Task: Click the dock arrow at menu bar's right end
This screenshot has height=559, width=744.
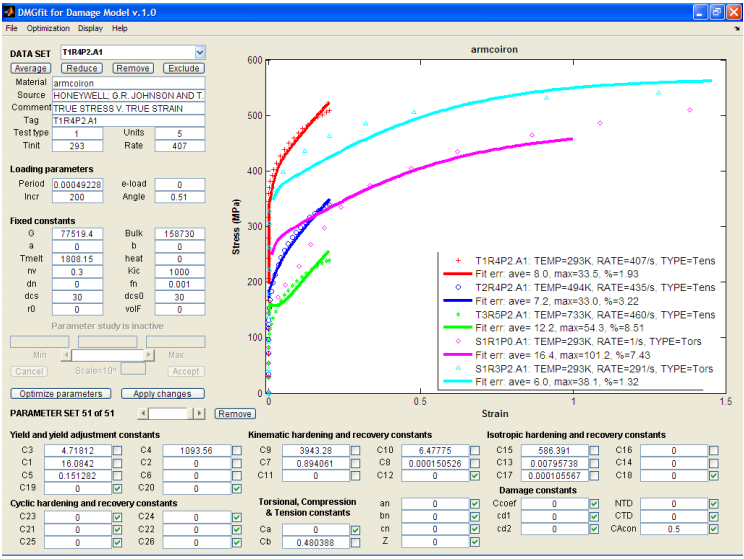Action: pos(736,29)
